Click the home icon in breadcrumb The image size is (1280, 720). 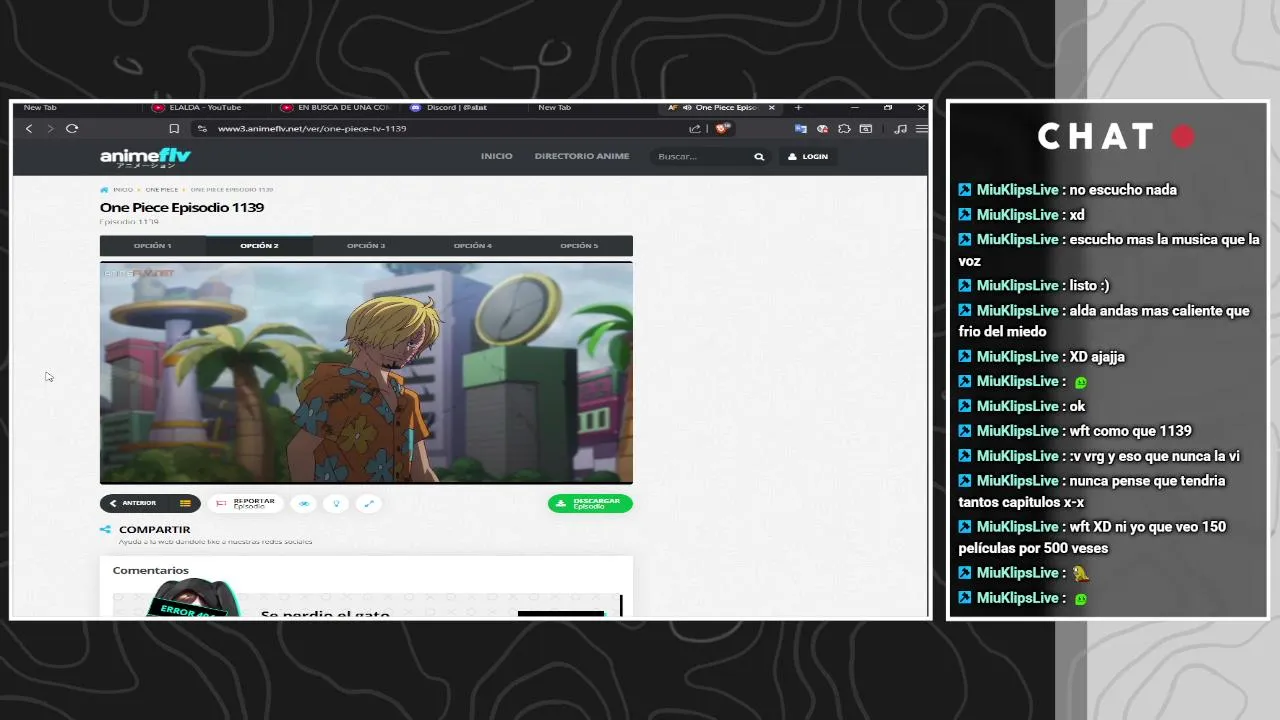tap(104, 189)
